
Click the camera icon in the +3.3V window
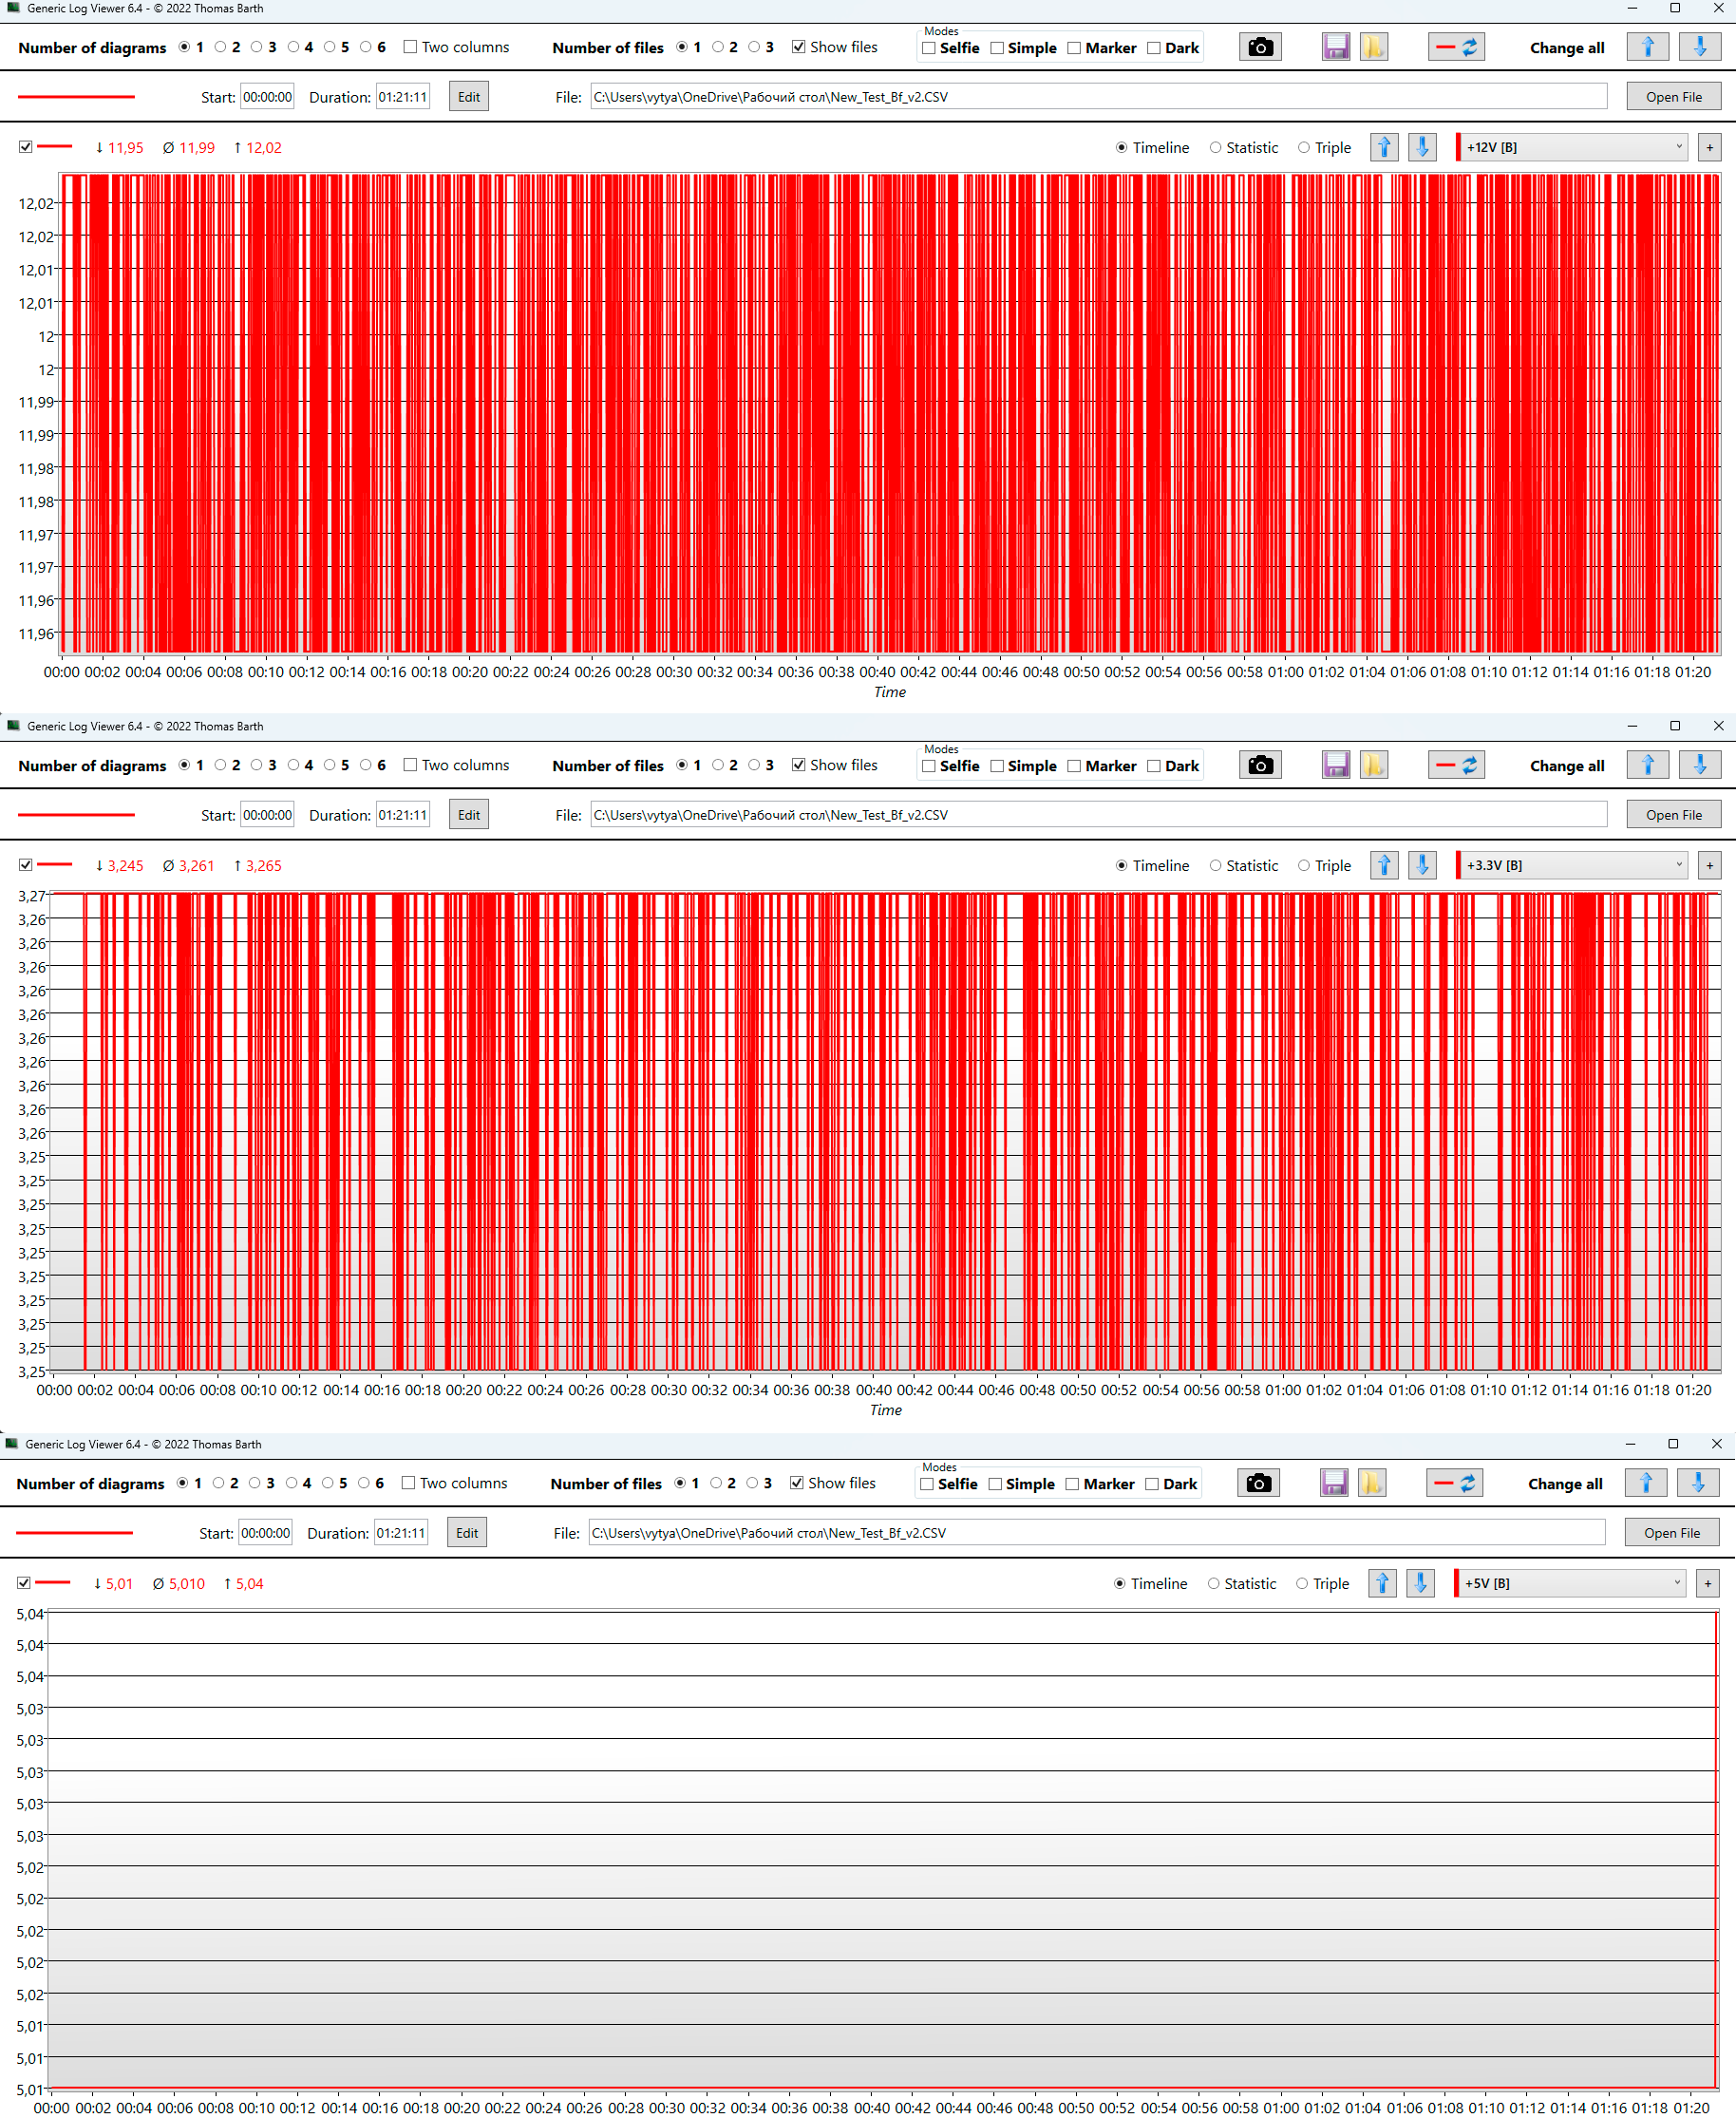[x=1260, y=765]
